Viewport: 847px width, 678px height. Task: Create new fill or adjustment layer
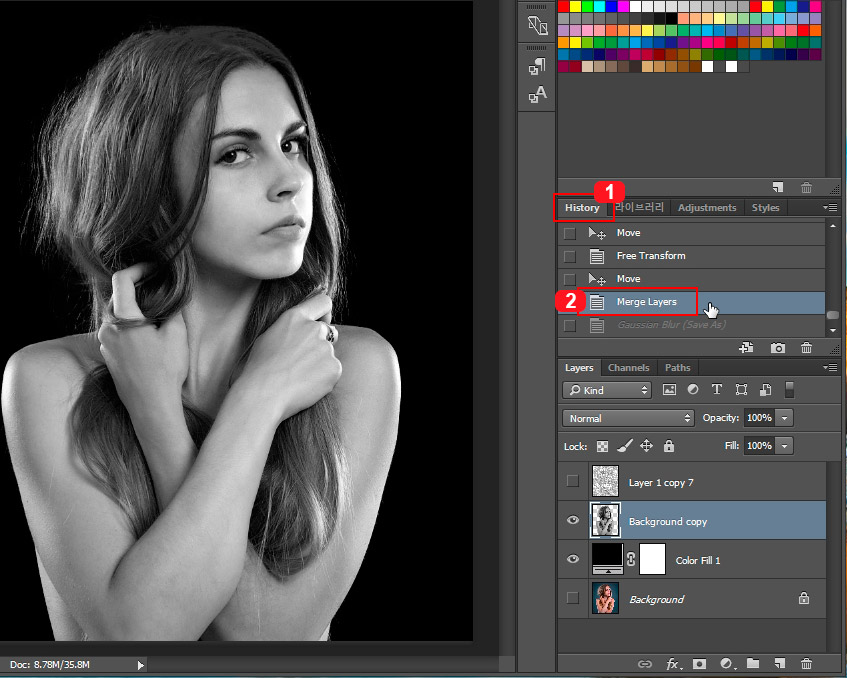point(727,663)
